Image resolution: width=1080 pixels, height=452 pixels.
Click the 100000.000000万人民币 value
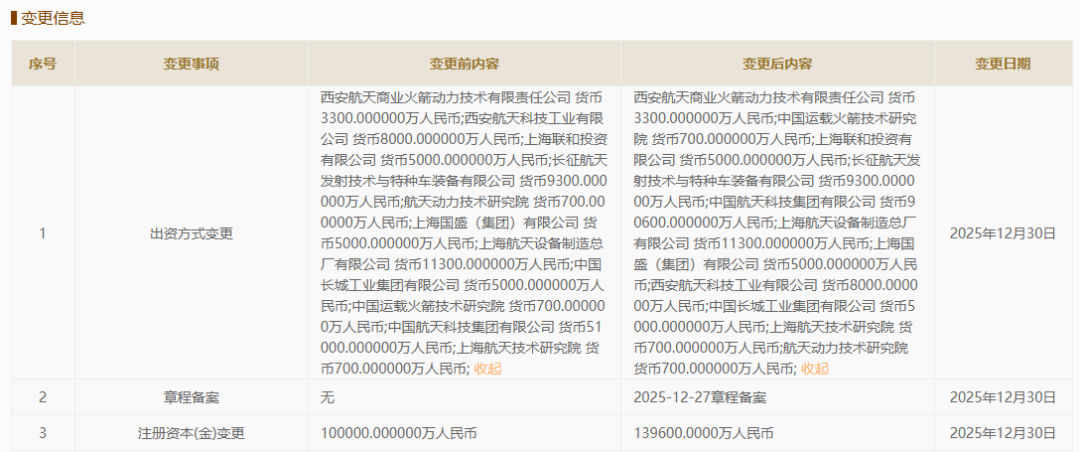[399, 433]
